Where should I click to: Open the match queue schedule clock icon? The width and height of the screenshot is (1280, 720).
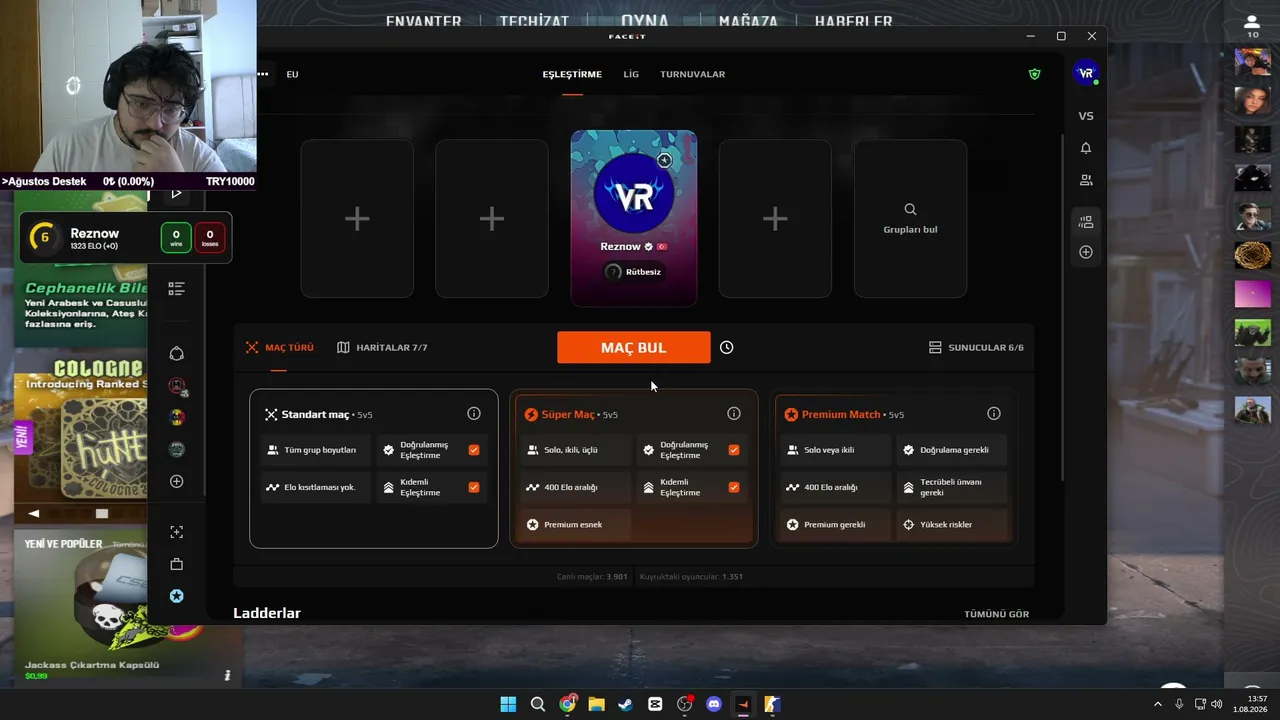(x=727, y=347)
